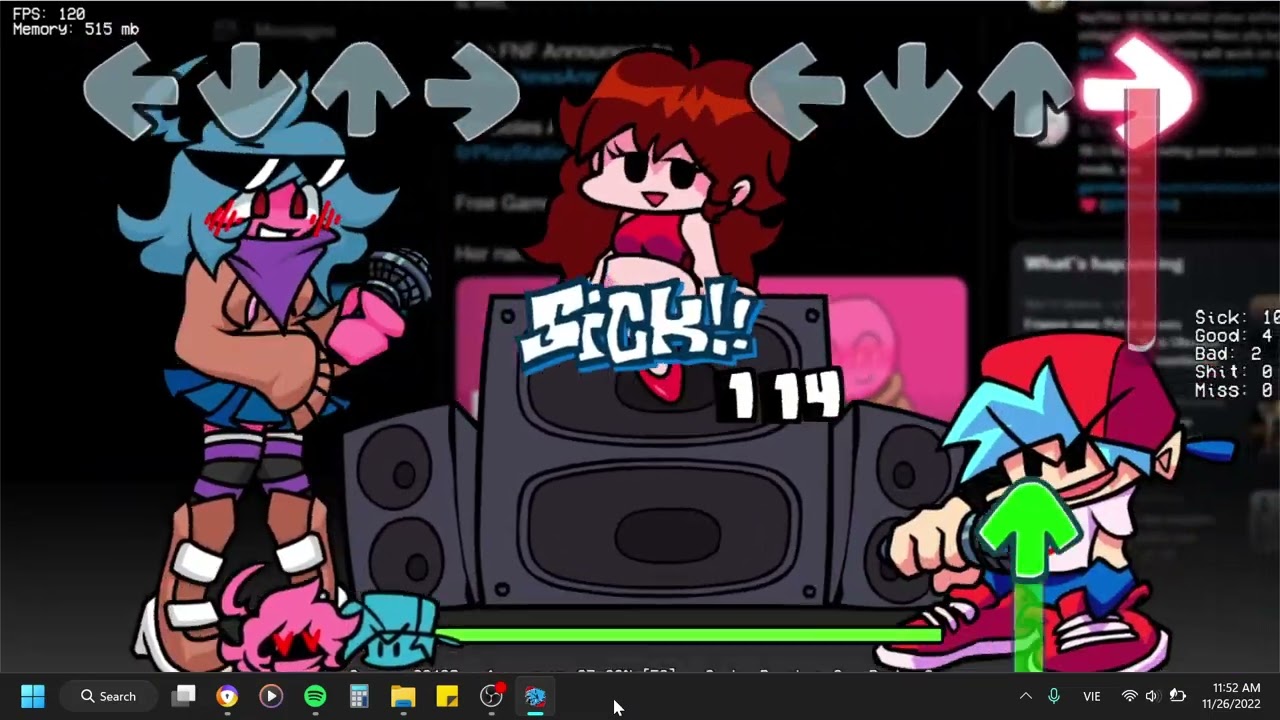Click the "Sick: 10" judgement counter
The height and width of the screenshot is (720, 1280).
click(1237, 317)
